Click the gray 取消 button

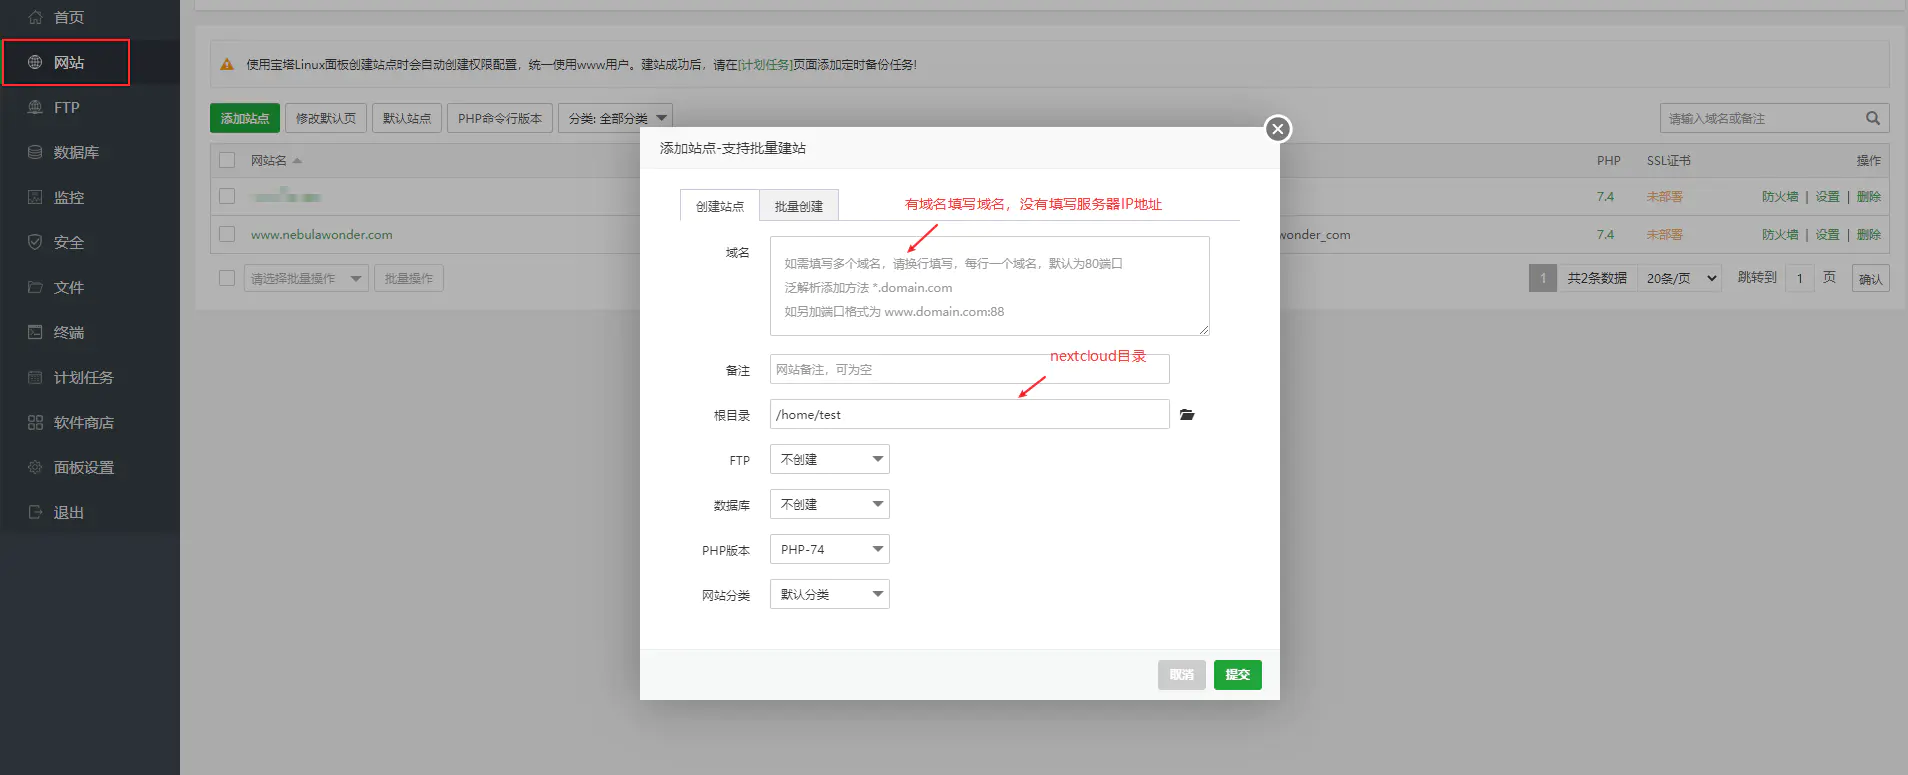coord(1182,674)
